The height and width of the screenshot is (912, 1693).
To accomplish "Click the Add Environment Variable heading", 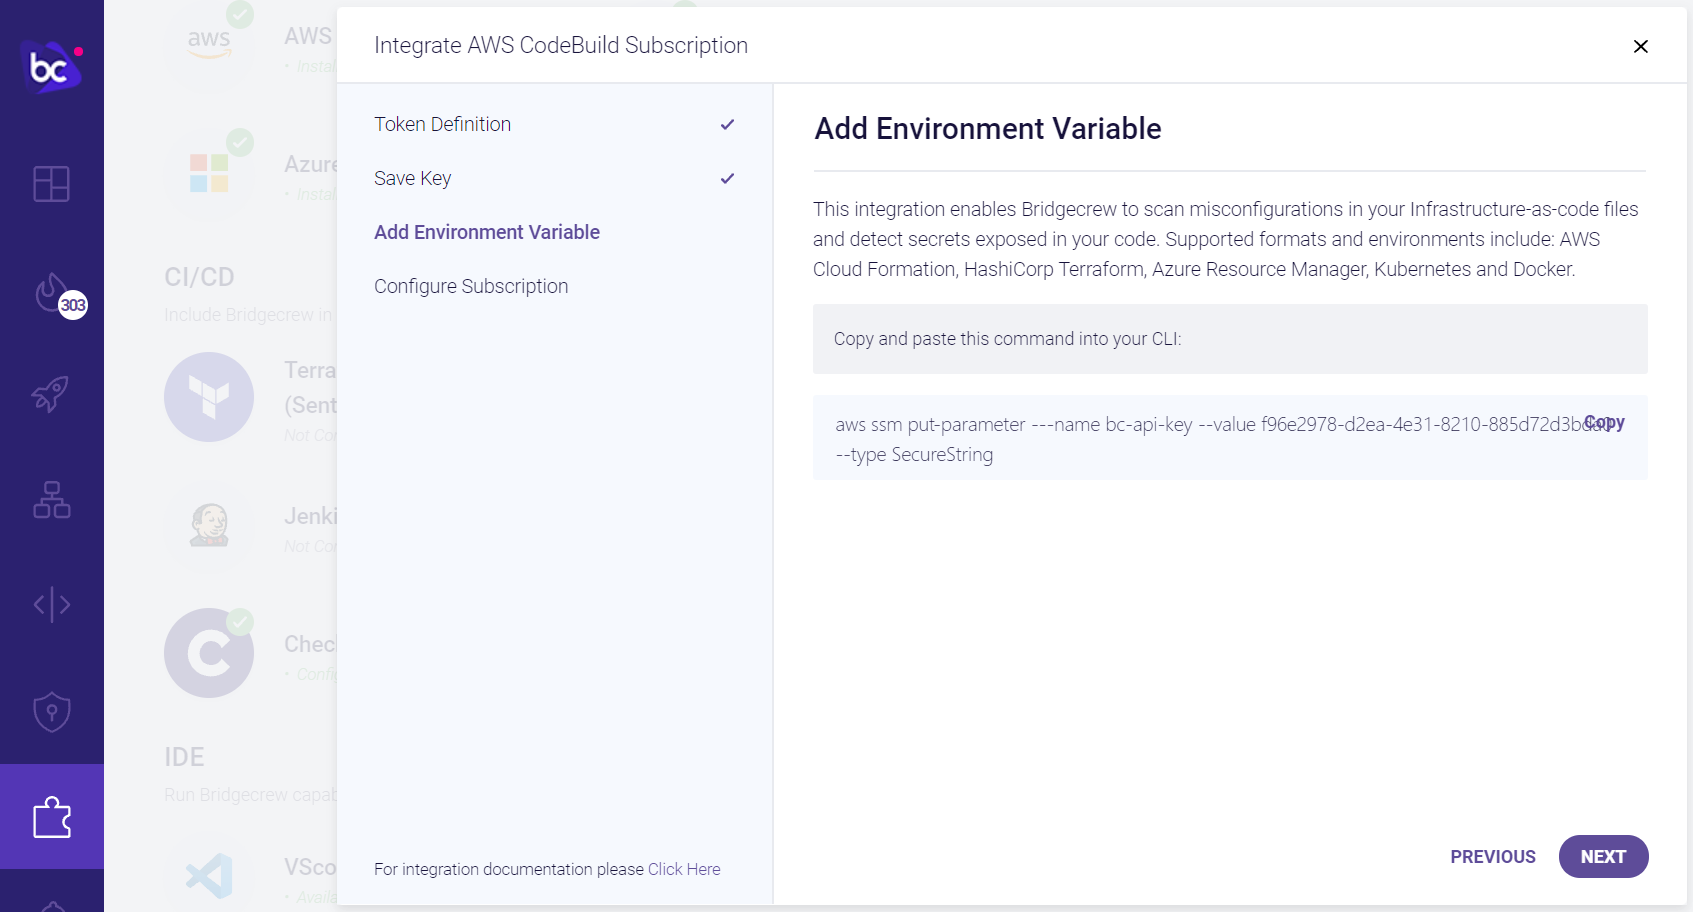I will (x=988, y=128).
